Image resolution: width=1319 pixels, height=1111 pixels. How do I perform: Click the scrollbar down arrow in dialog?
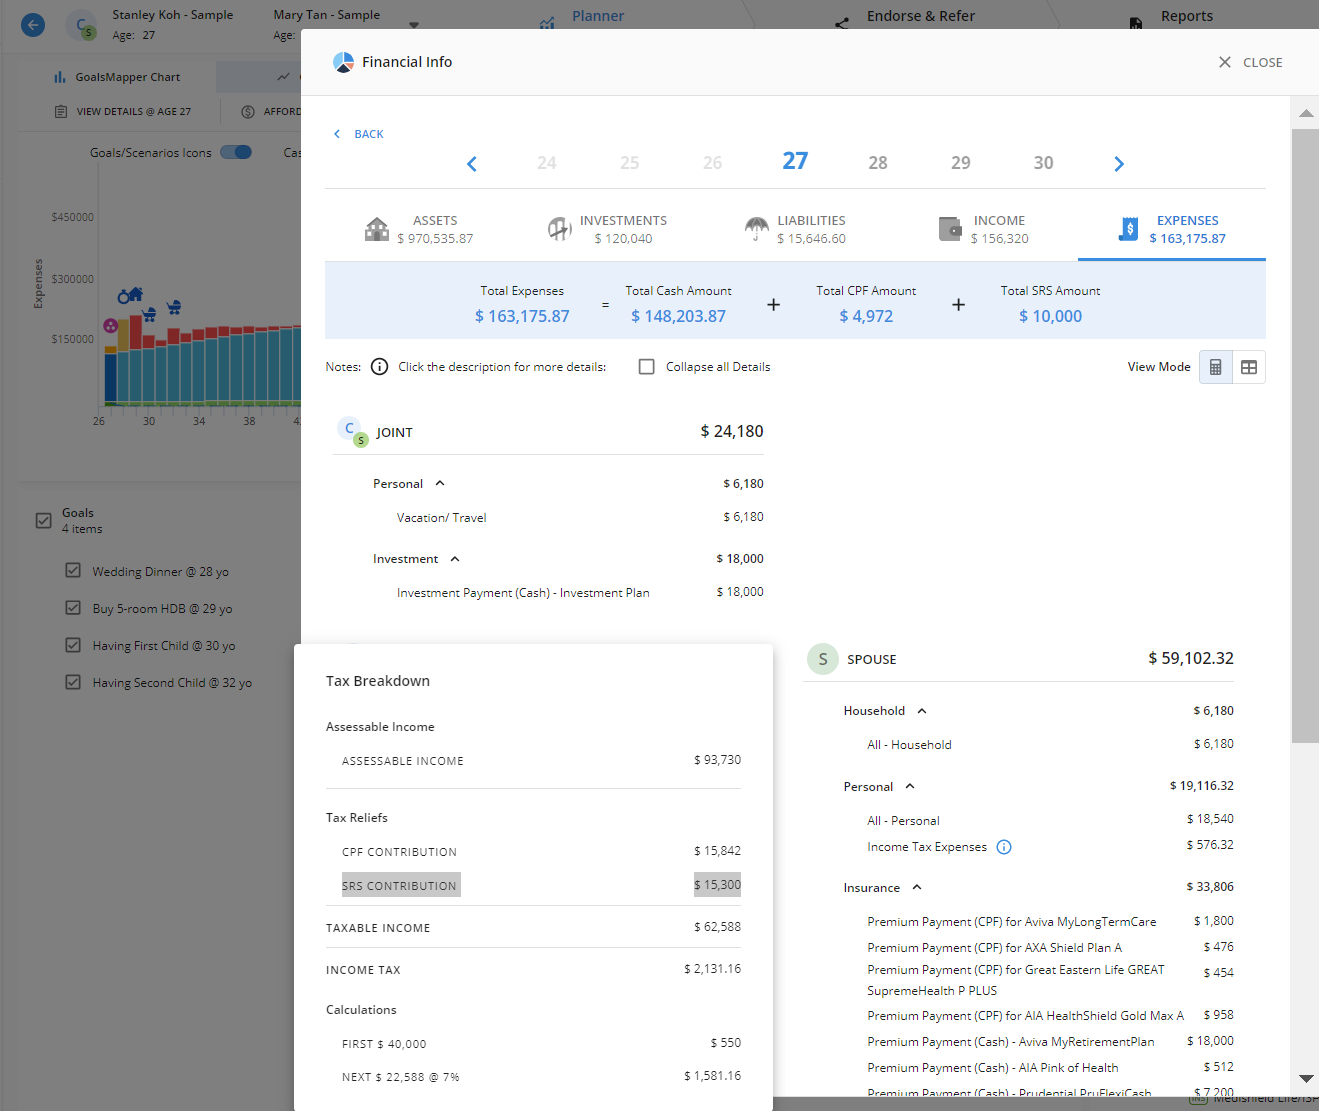[1305, 1078]
